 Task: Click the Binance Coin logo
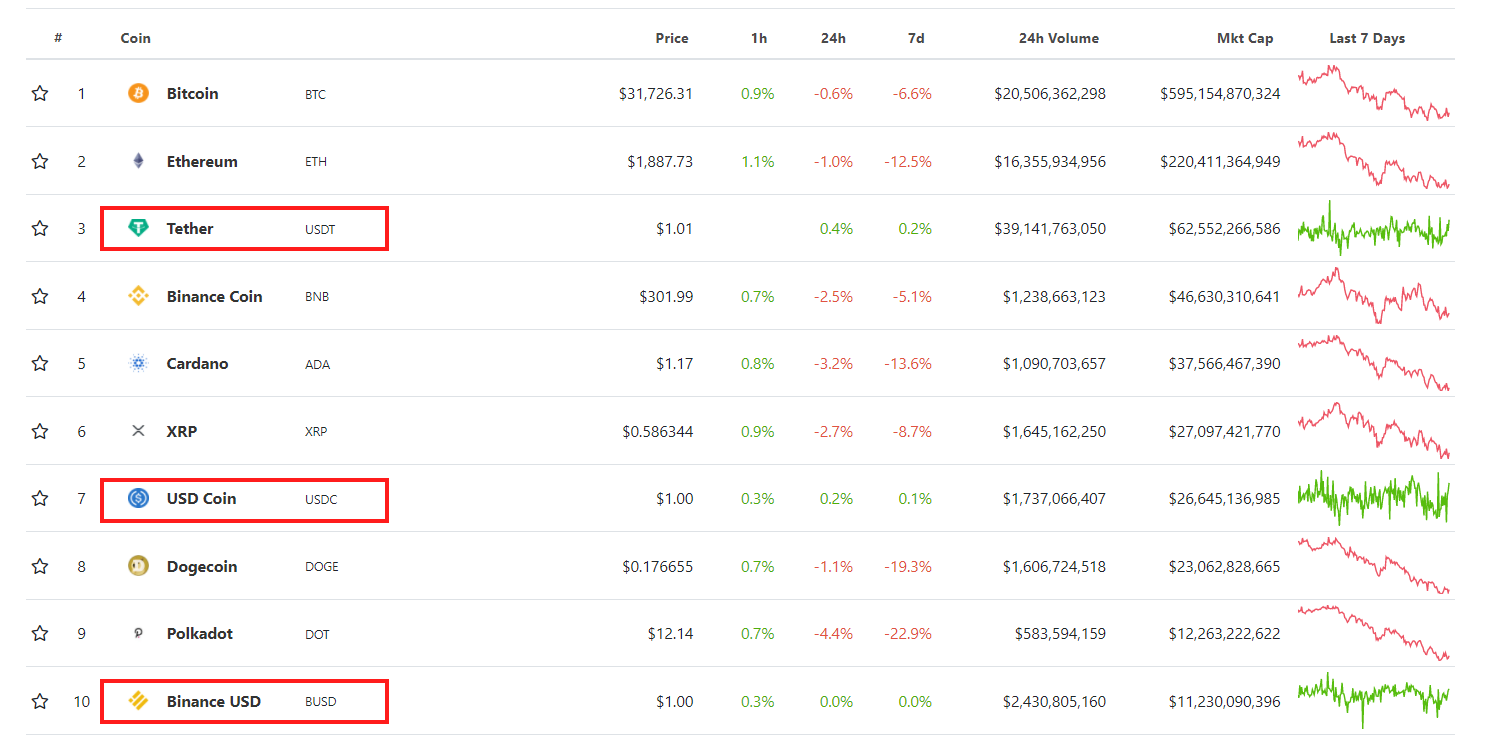tap(139, 296)
